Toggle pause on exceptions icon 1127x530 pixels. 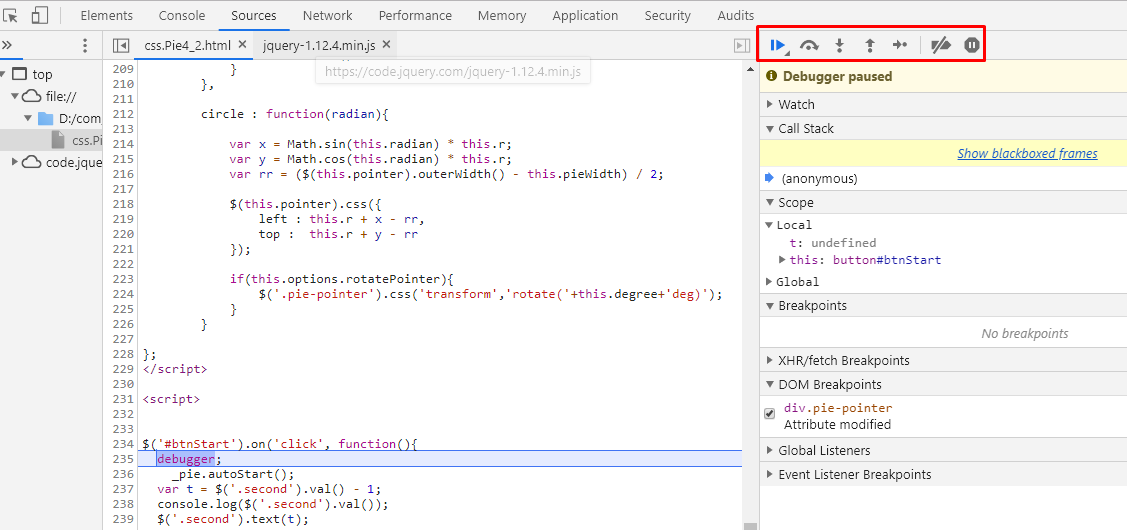(971, 46)
